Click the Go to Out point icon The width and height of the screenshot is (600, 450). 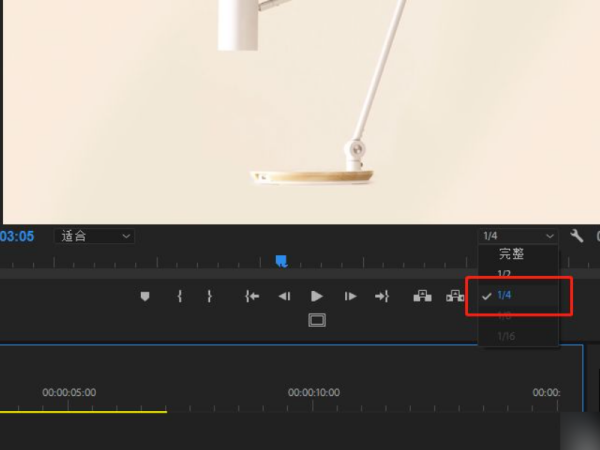point(381,296)
